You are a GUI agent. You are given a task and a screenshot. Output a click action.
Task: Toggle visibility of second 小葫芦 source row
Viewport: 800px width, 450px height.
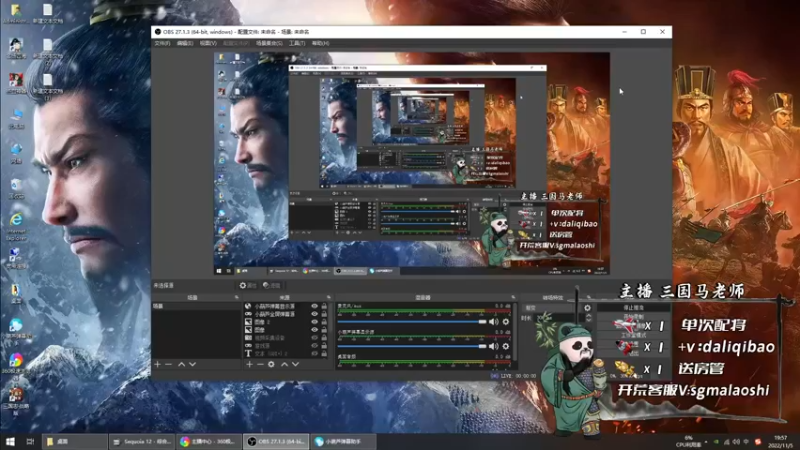click(x=314, y=314)
